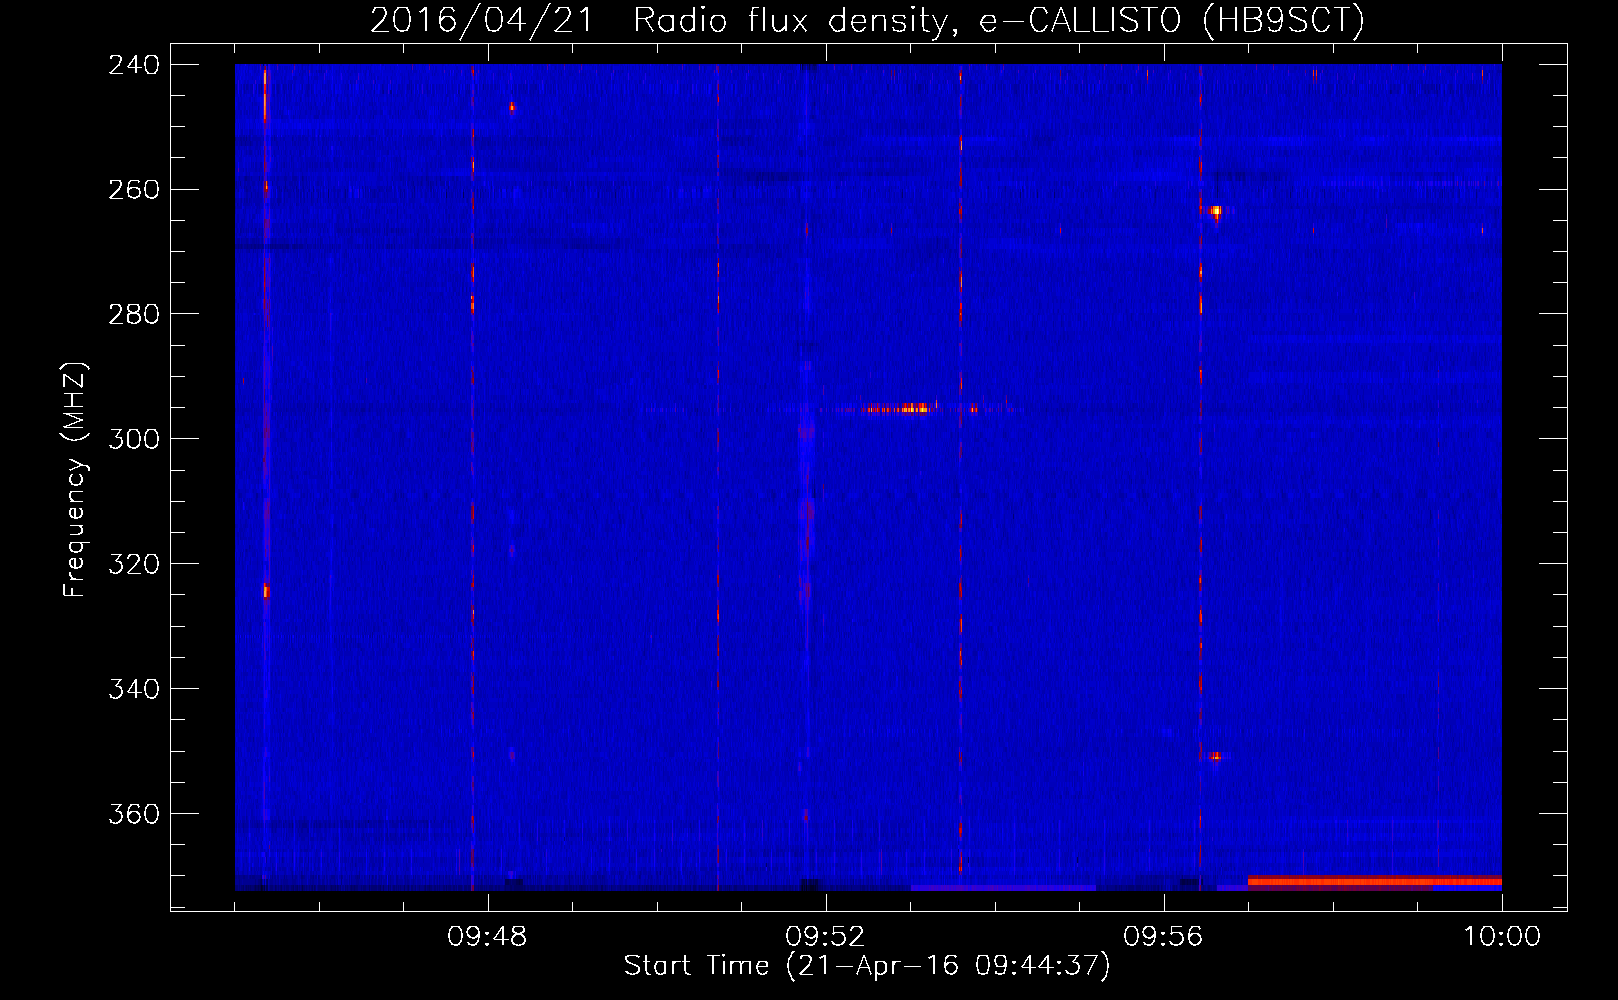The height and width of the screenshot is (1000, 1618).
Task: Click the red bar along the spectrogram bottom right
Action: pyautogui.click(x=1375, y=881)
